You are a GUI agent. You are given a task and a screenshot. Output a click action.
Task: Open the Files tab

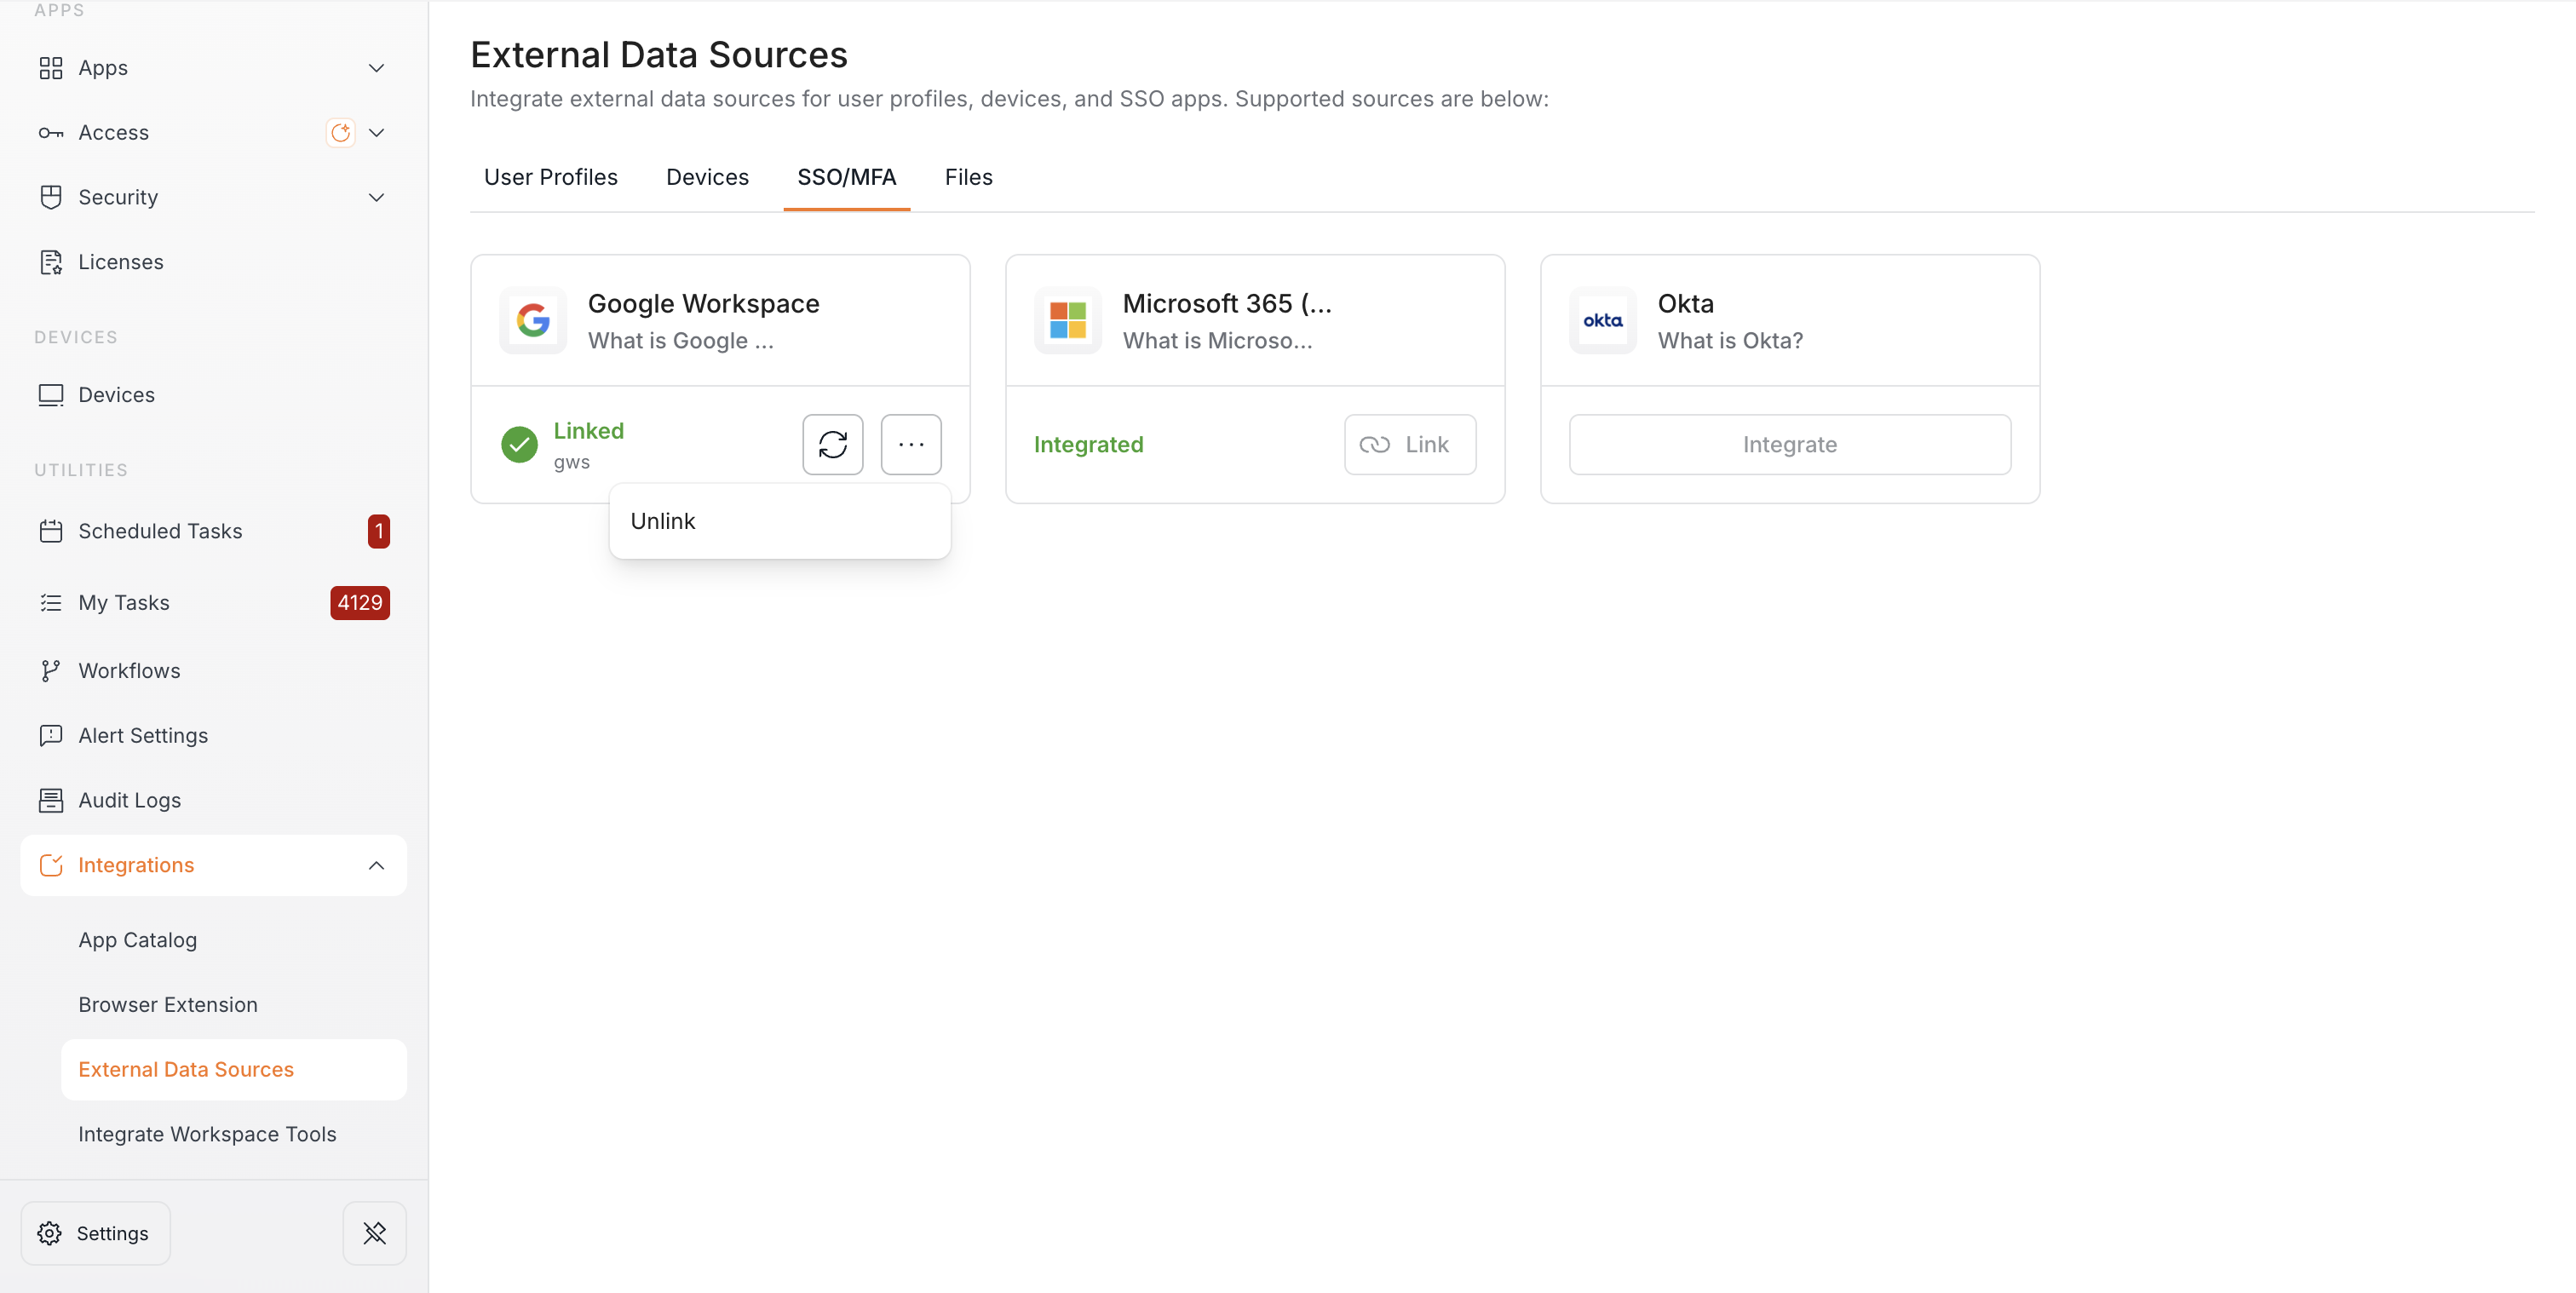click(x=969, y=177)
